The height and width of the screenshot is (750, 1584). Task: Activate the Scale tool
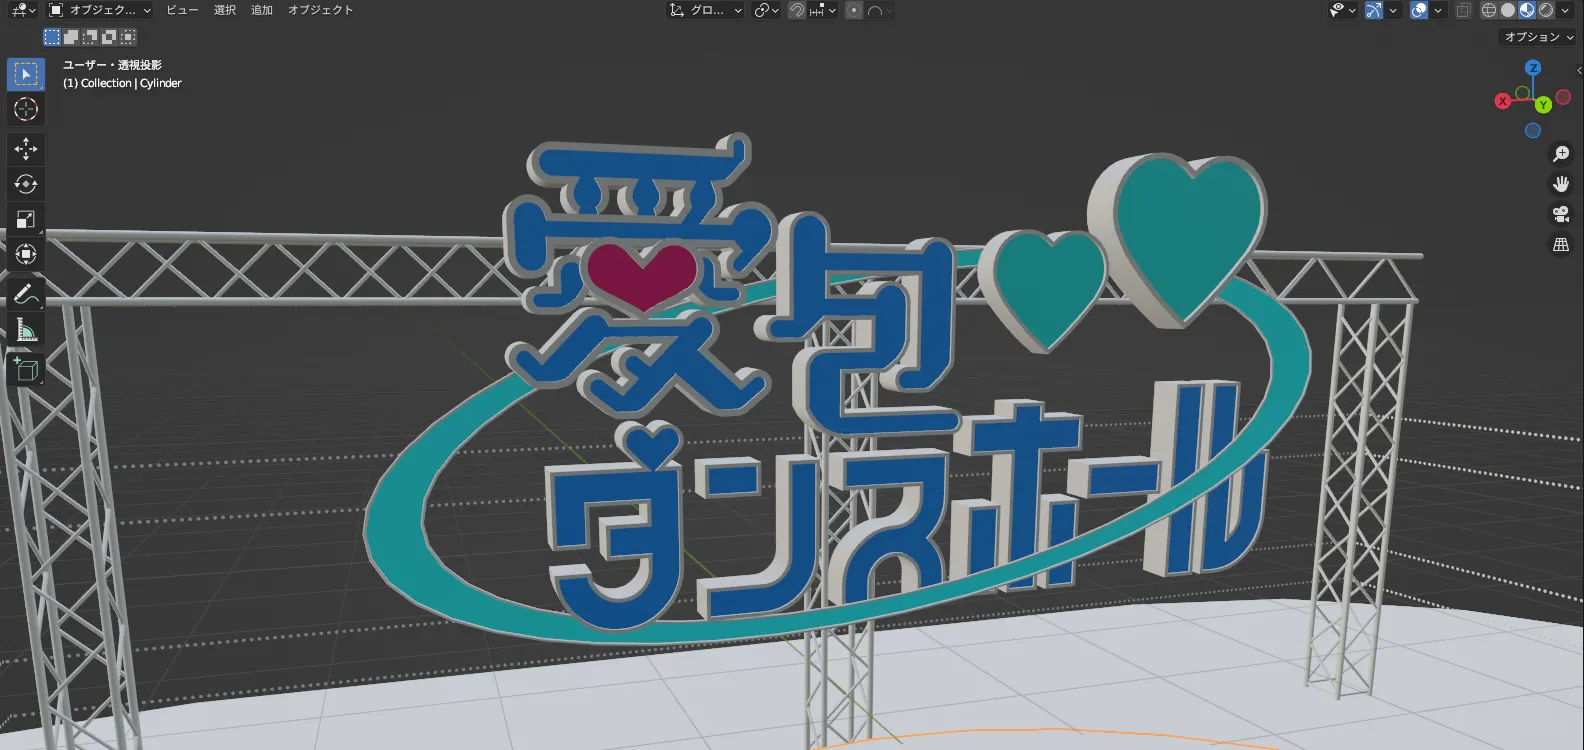(26, 219)
